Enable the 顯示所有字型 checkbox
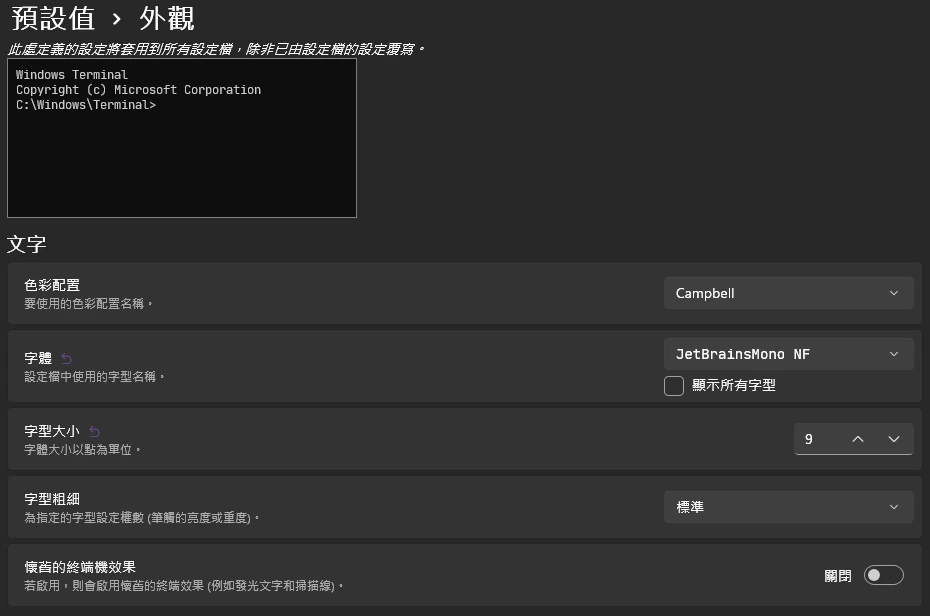Screen dimensions: 930x616 click(674, 386)
